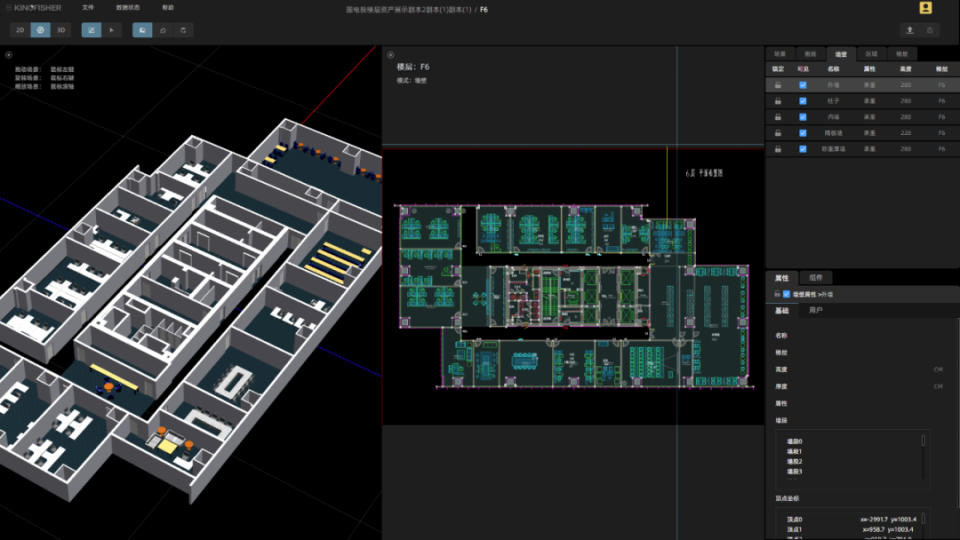
Task: Open the 文件 menu
Action: click(88, 8)
